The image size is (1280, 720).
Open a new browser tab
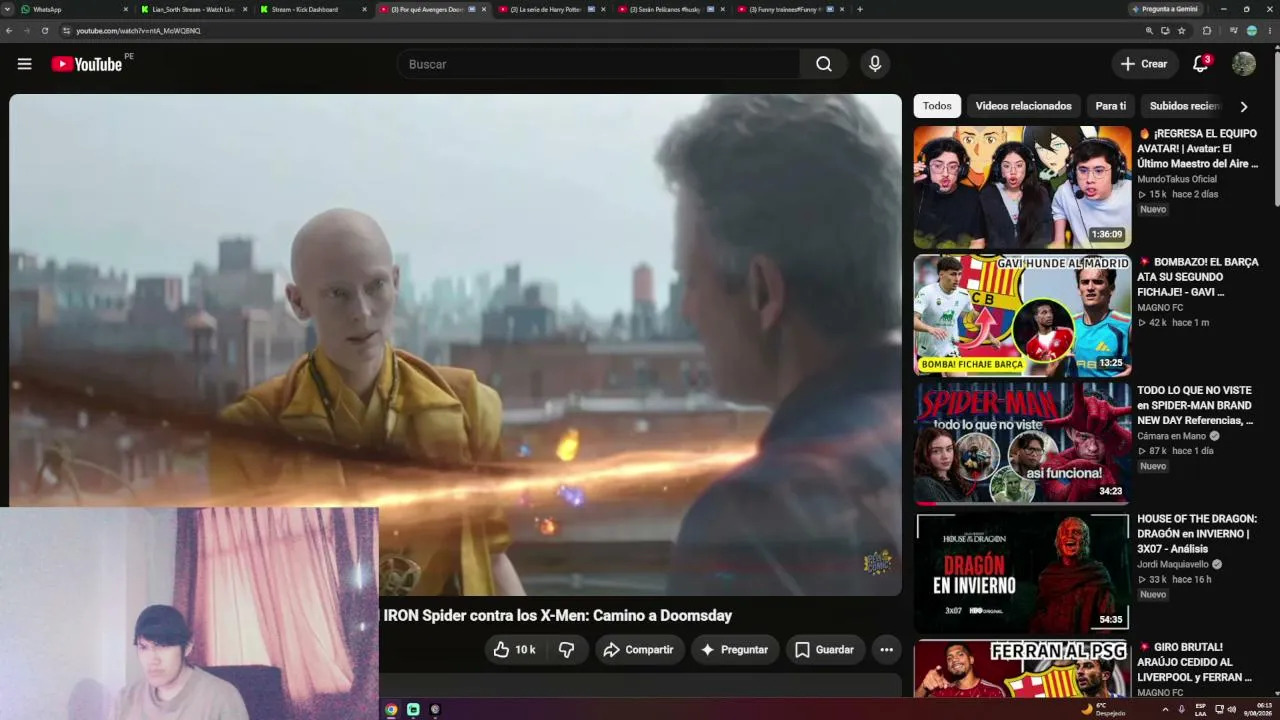[860, 9]
